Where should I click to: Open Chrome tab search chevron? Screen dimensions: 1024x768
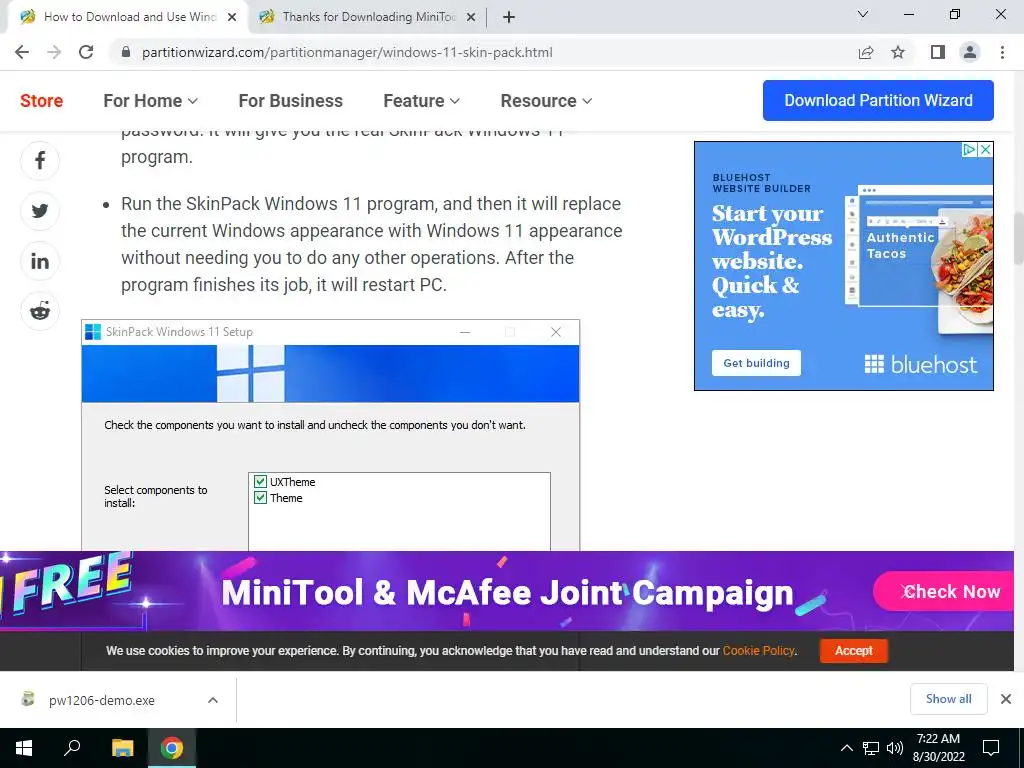tap(863, 14)
